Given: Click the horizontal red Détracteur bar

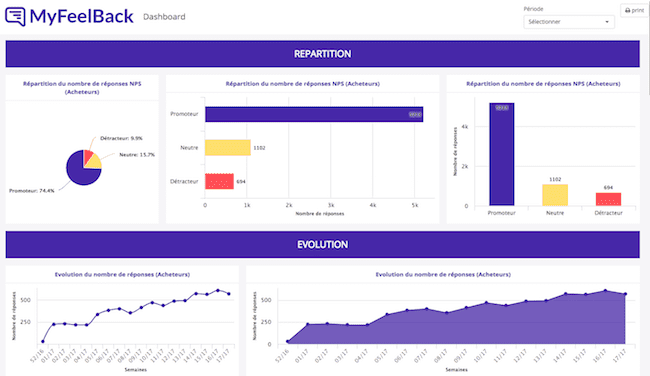Looking at the screenshot, I should [x=219, y=181].
